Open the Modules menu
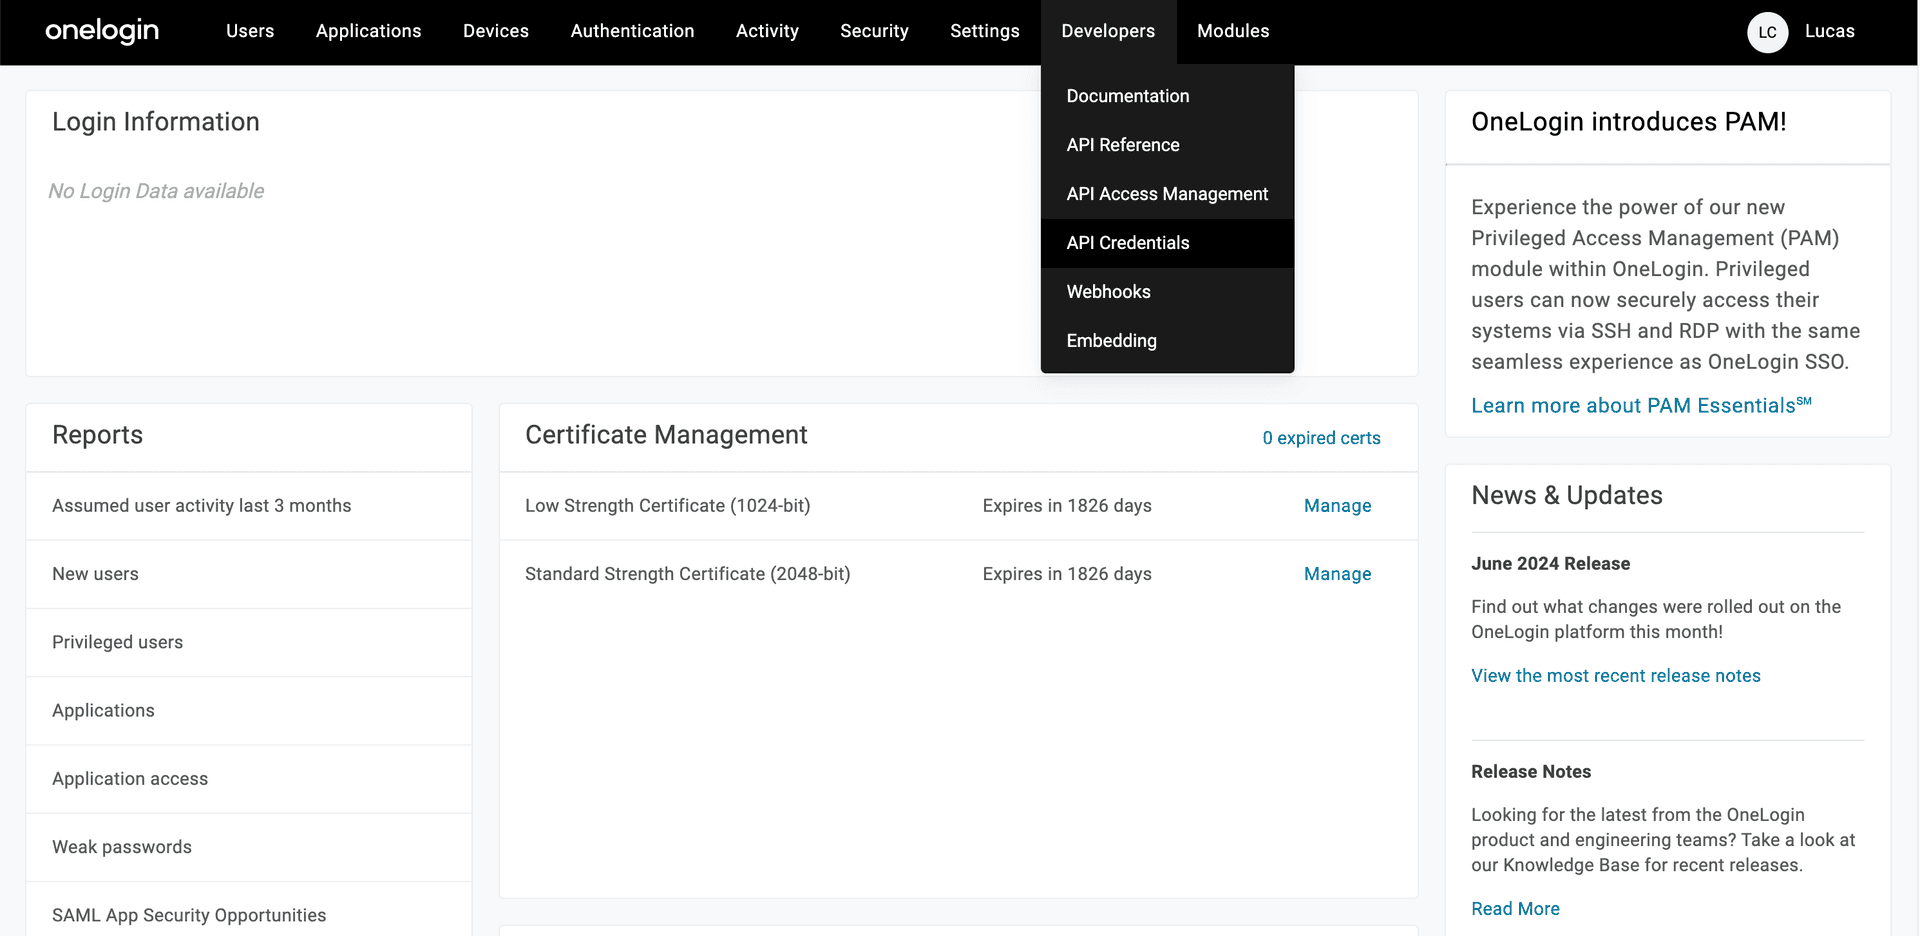Screen dimensions: 1920x936 click(1232, 31)
